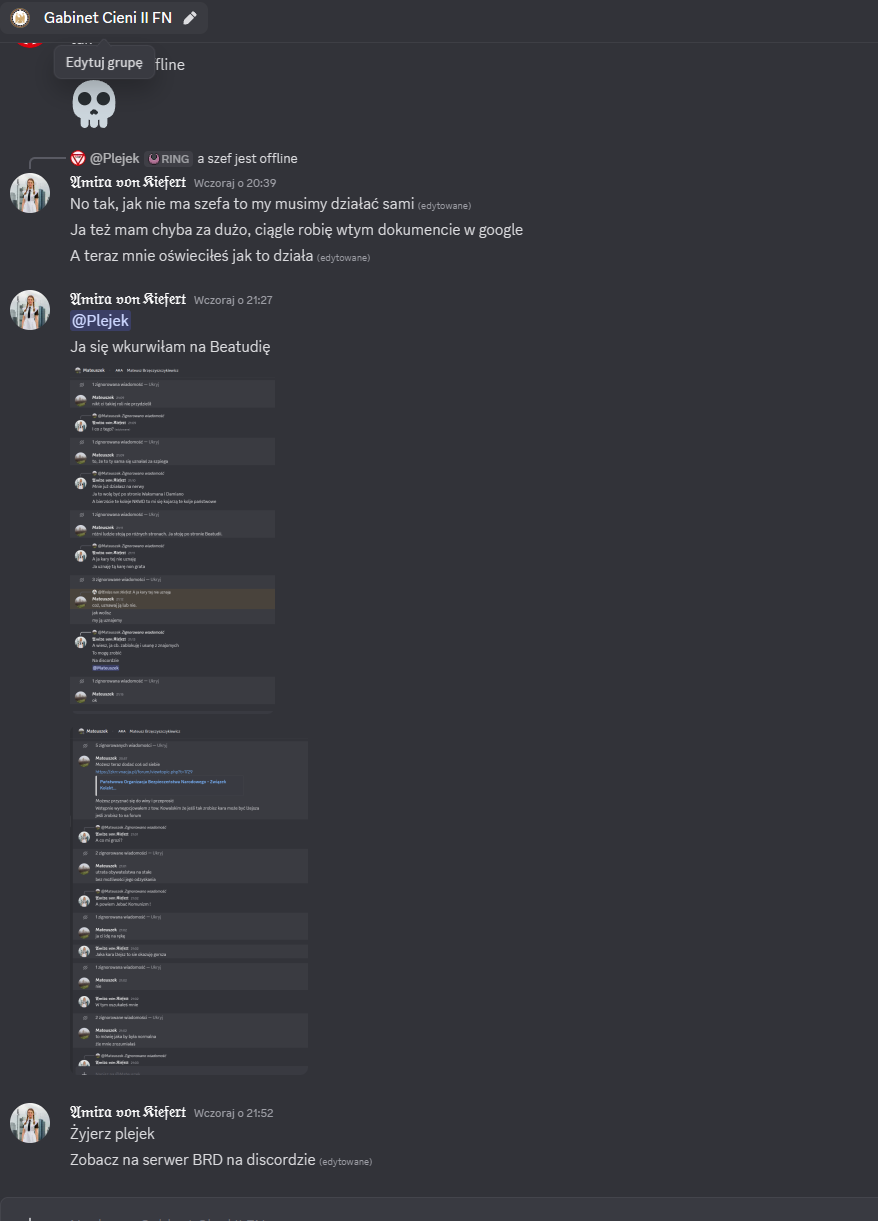Click the skull emoji in chat
The image size is (878, 1221).
click(x=94, y=104)
